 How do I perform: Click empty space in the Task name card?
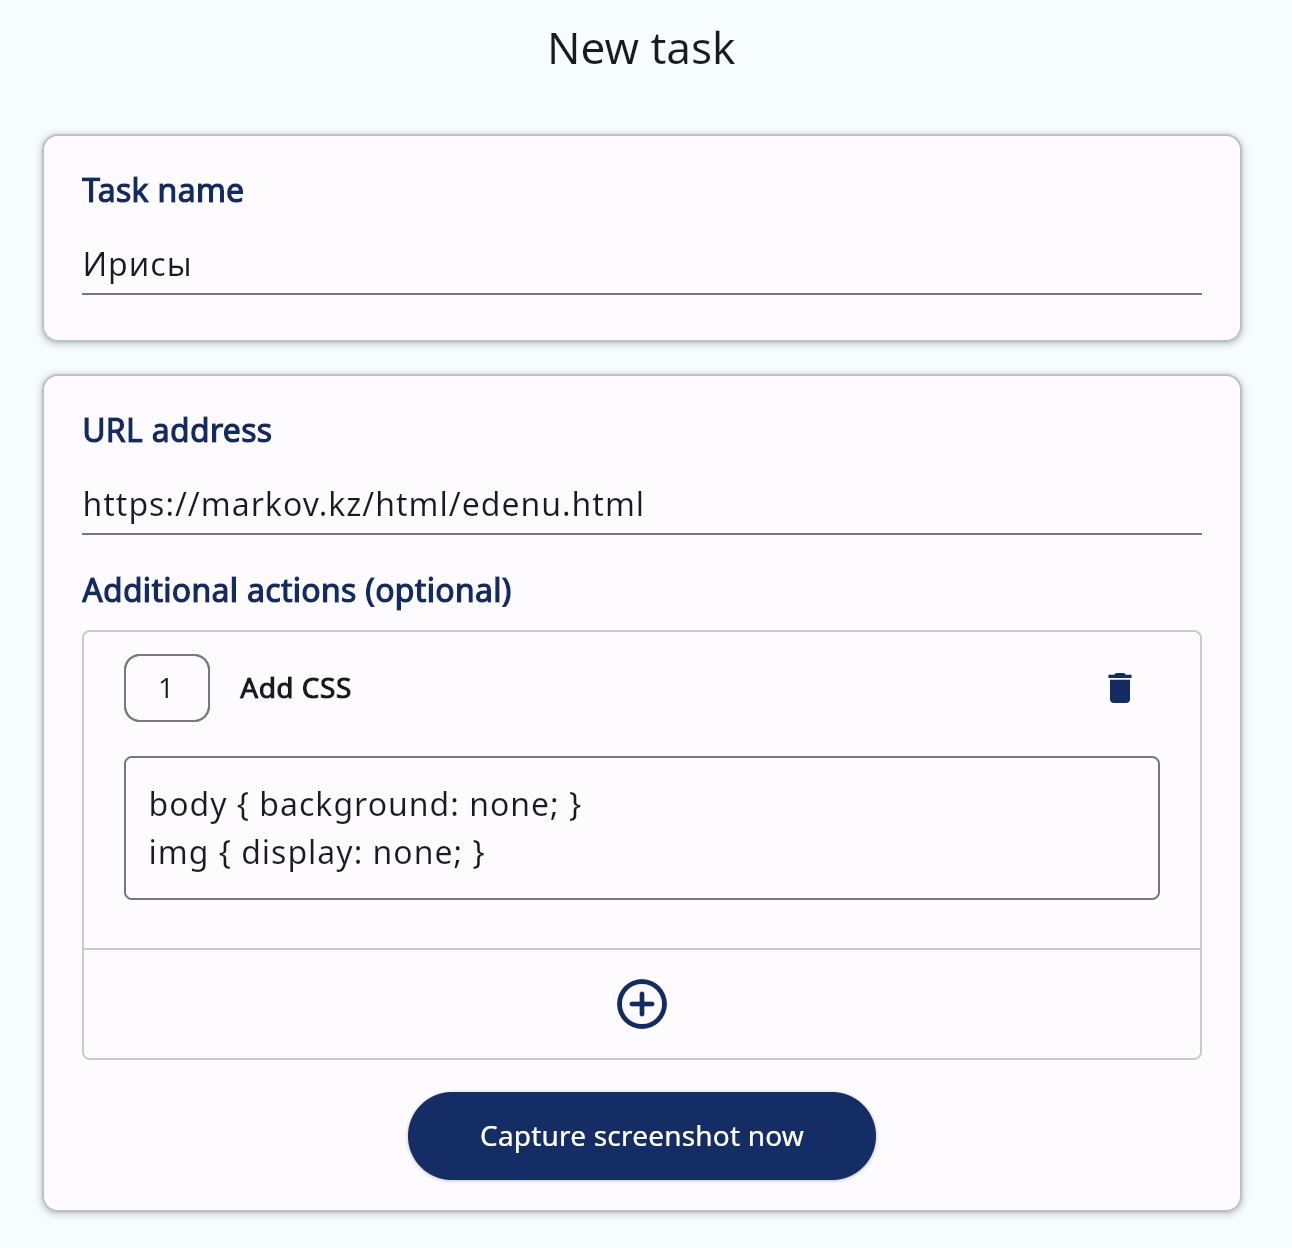click(700, 190)
